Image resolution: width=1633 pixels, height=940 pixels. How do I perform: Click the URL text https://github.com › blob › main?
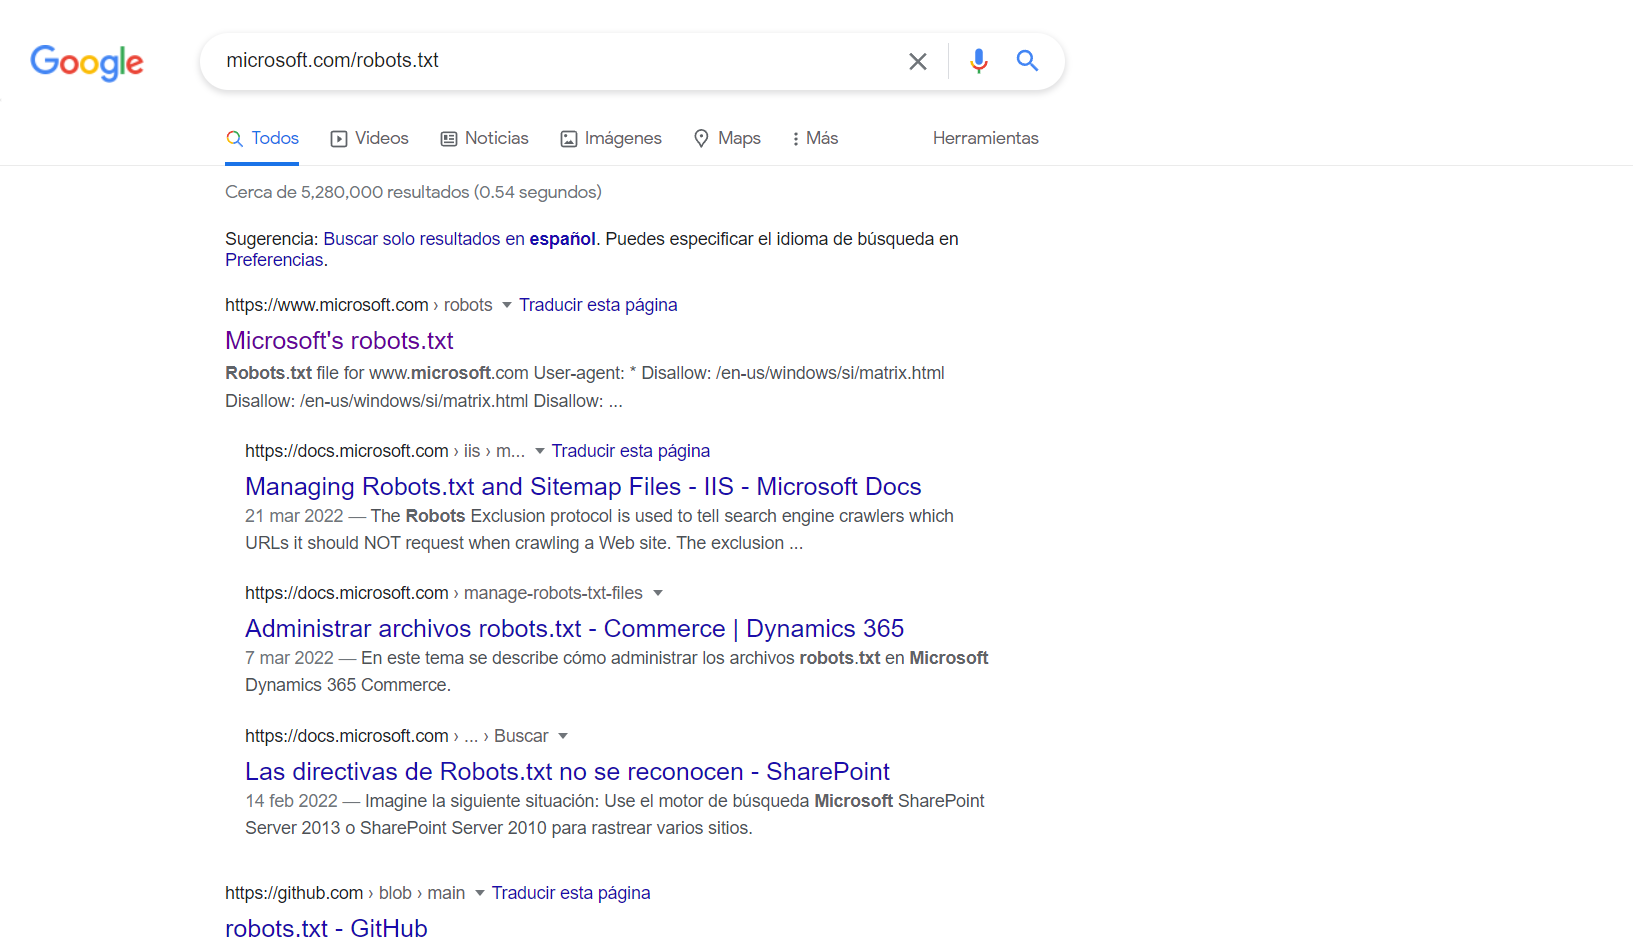pyautogui.click(x=345, y=893)
